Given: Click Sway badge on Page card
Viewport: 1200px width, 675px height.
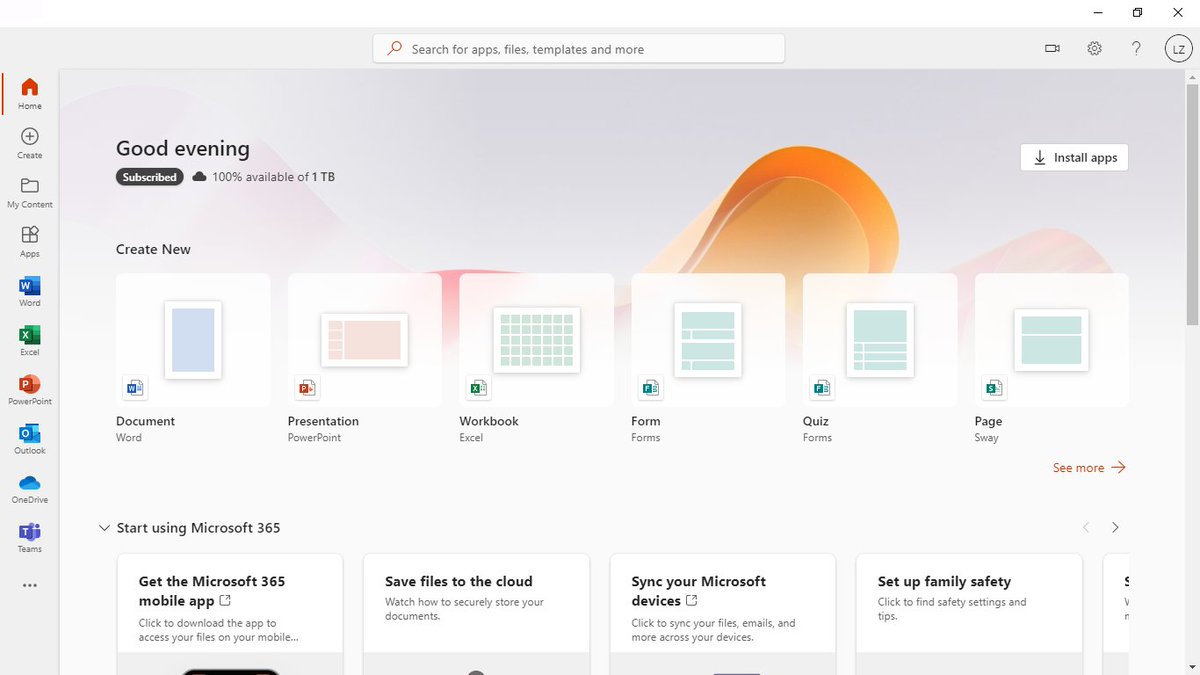Looking at the screenshot, I should point(993,387).
